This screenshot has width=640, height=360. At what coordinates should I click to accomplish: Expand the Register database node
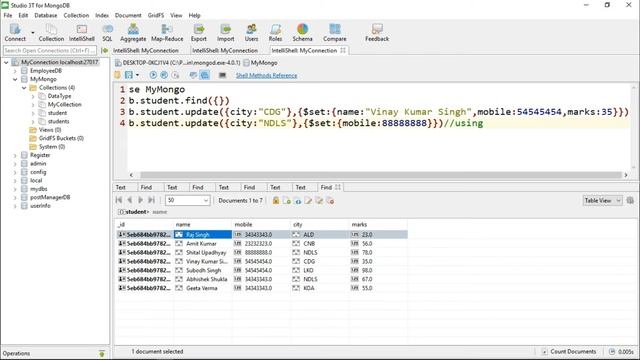tap(15, 155)
